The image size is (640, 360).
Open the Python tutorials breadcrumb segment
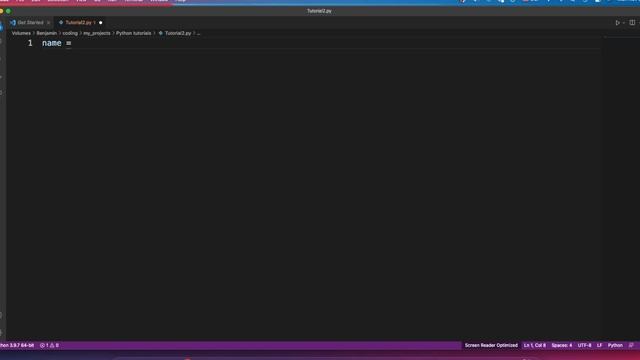[133, 33]
